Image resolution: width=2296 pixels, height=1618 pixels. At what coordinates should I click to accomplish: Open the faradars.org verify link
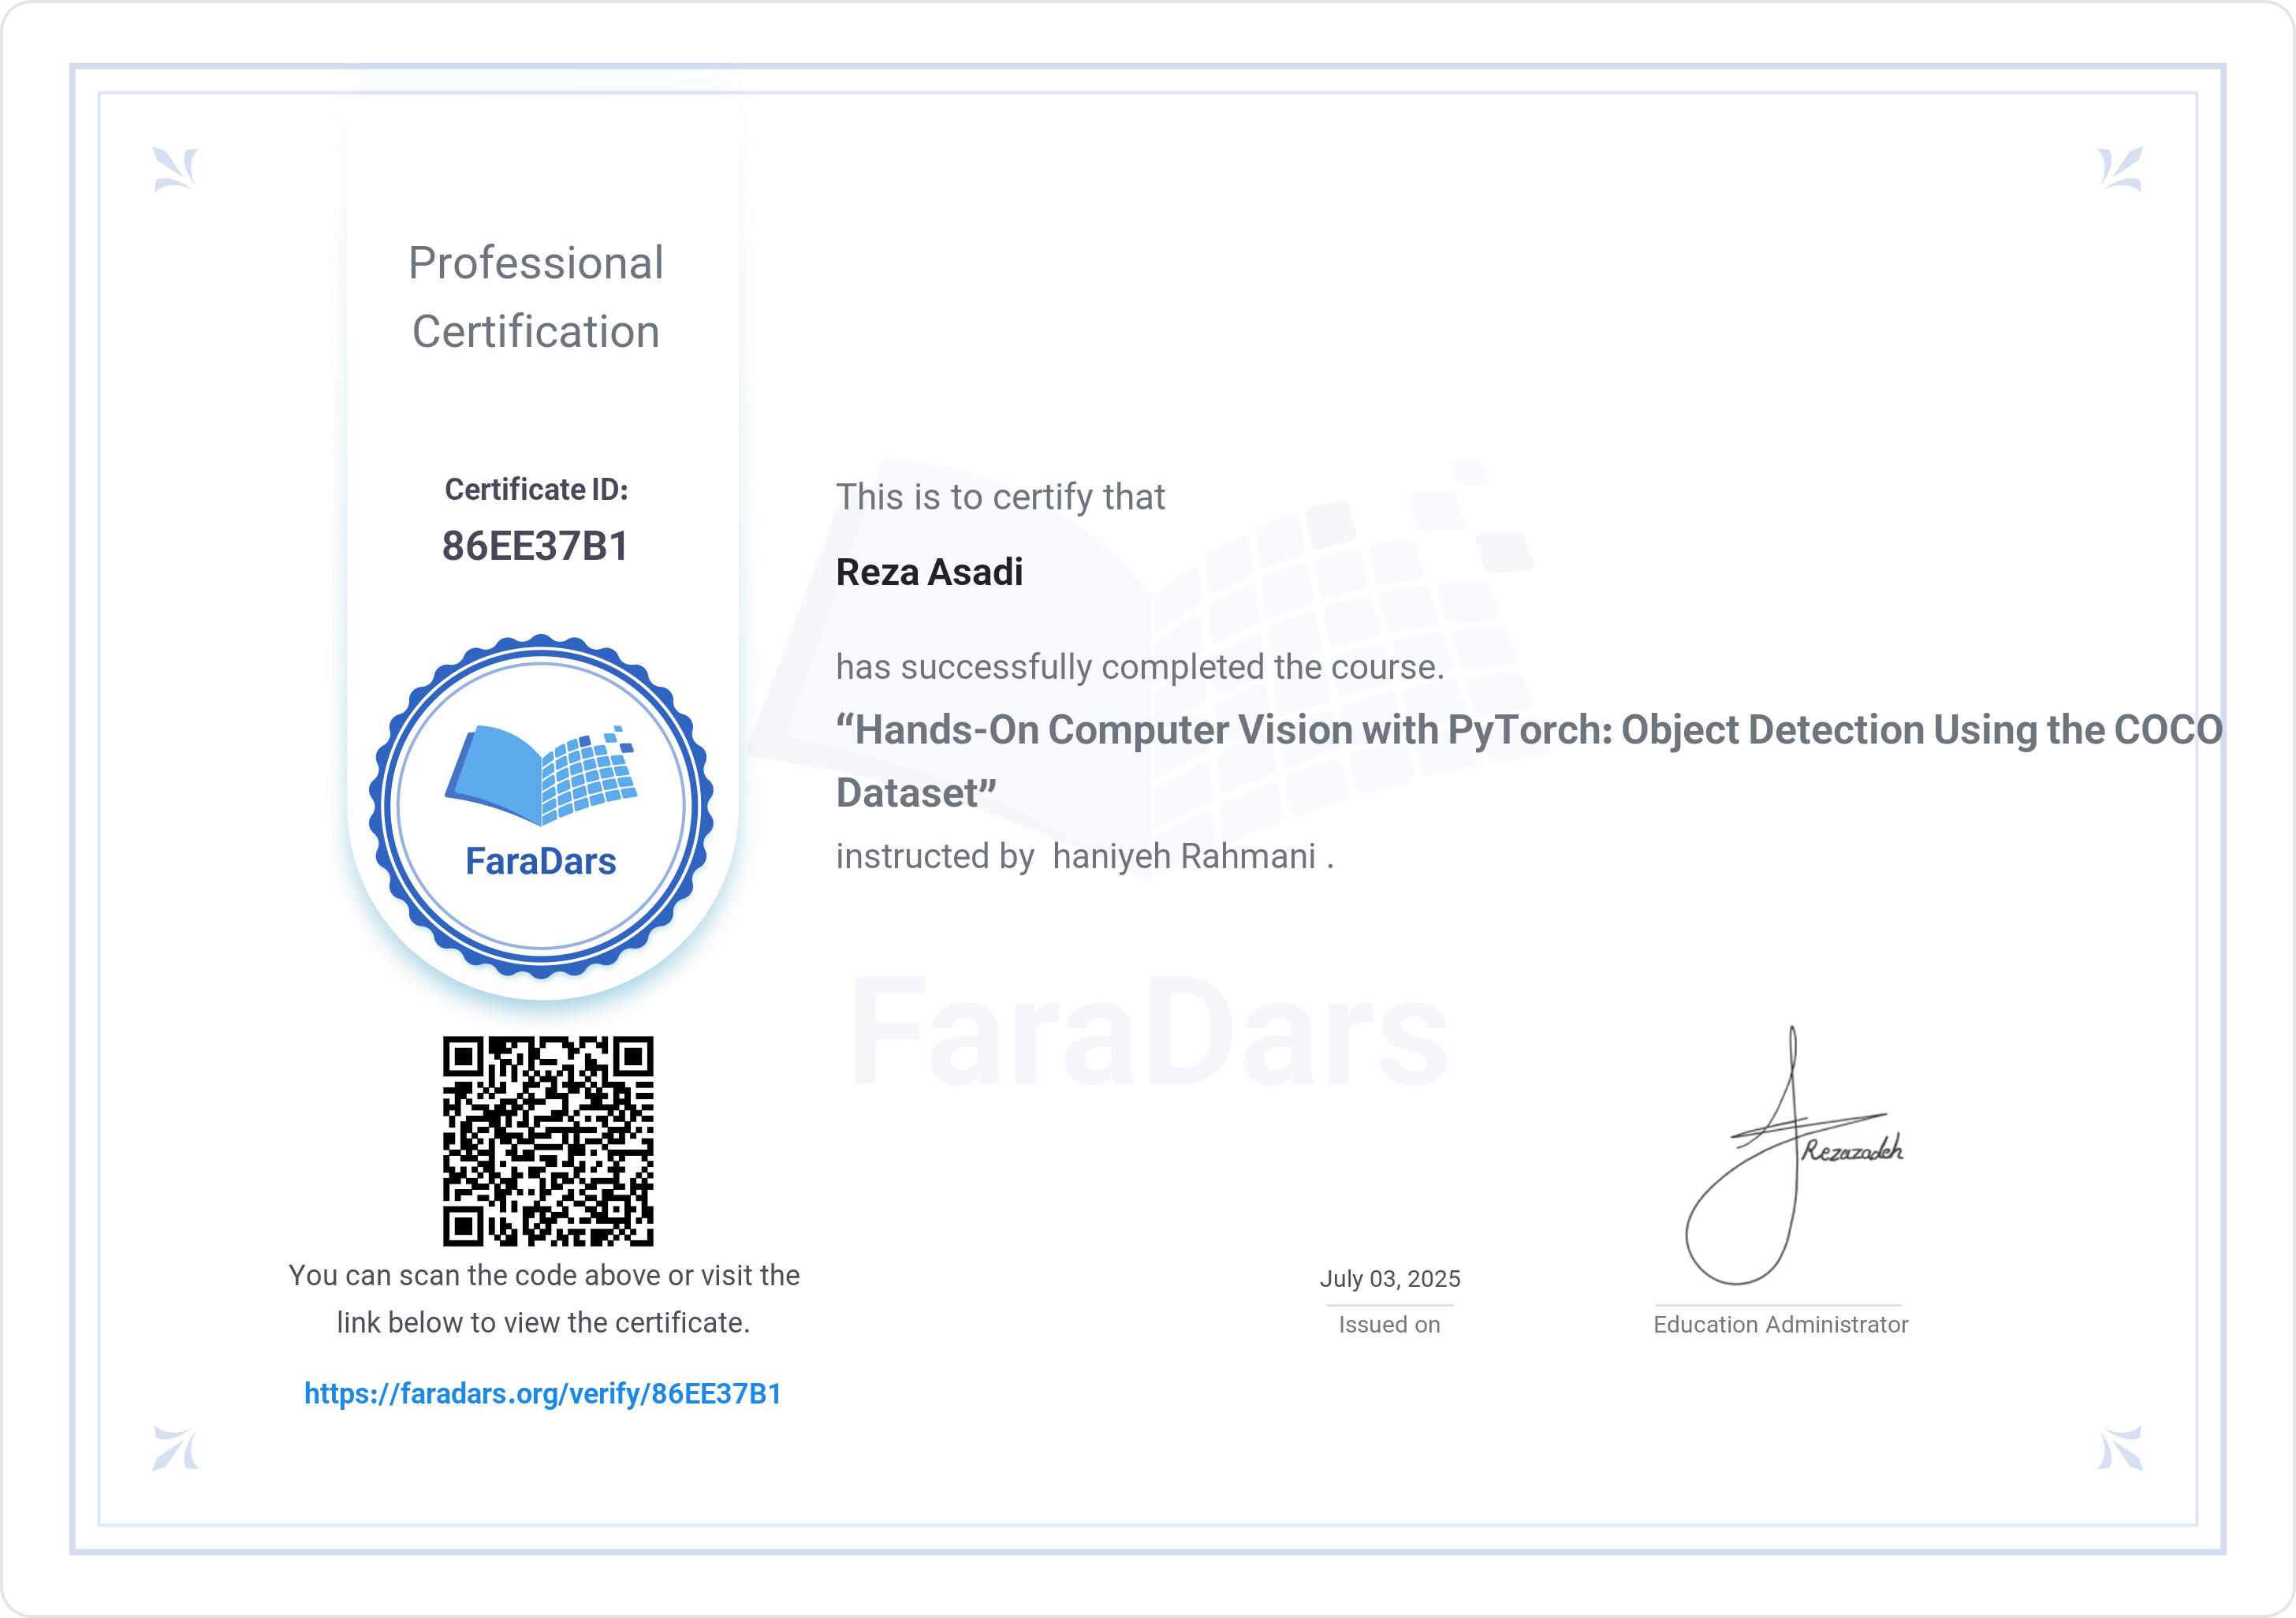point(542,1393)
